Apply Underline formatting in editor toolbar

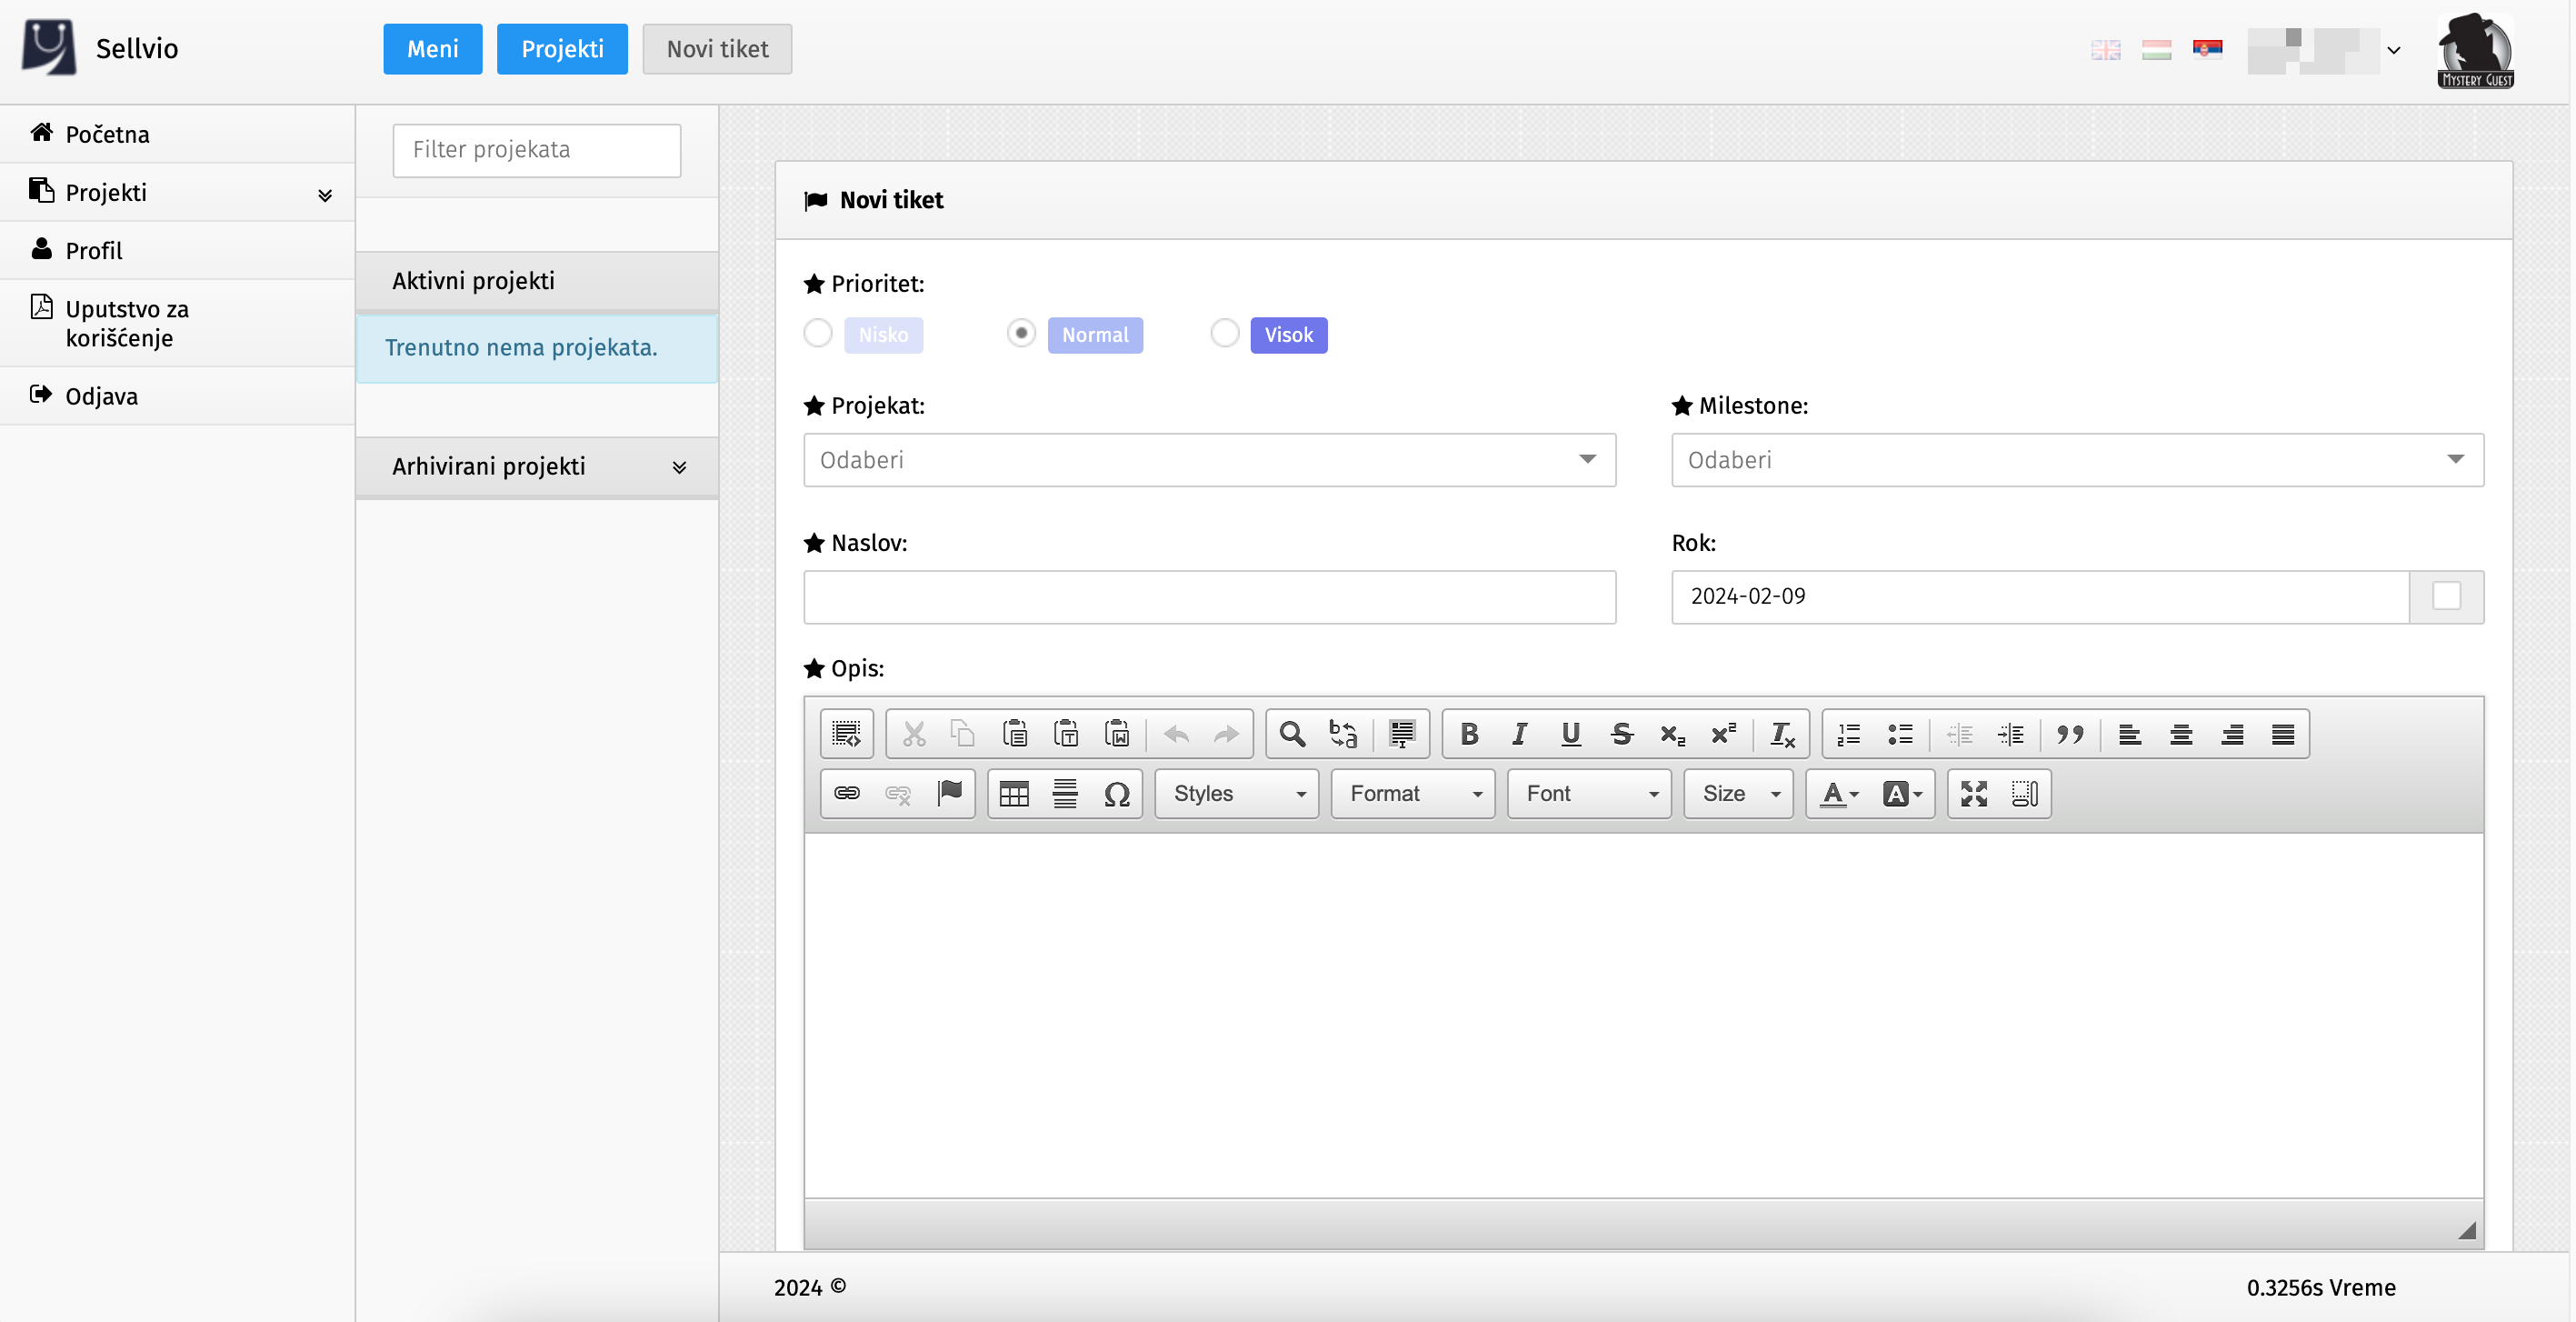coord(1570,734)
